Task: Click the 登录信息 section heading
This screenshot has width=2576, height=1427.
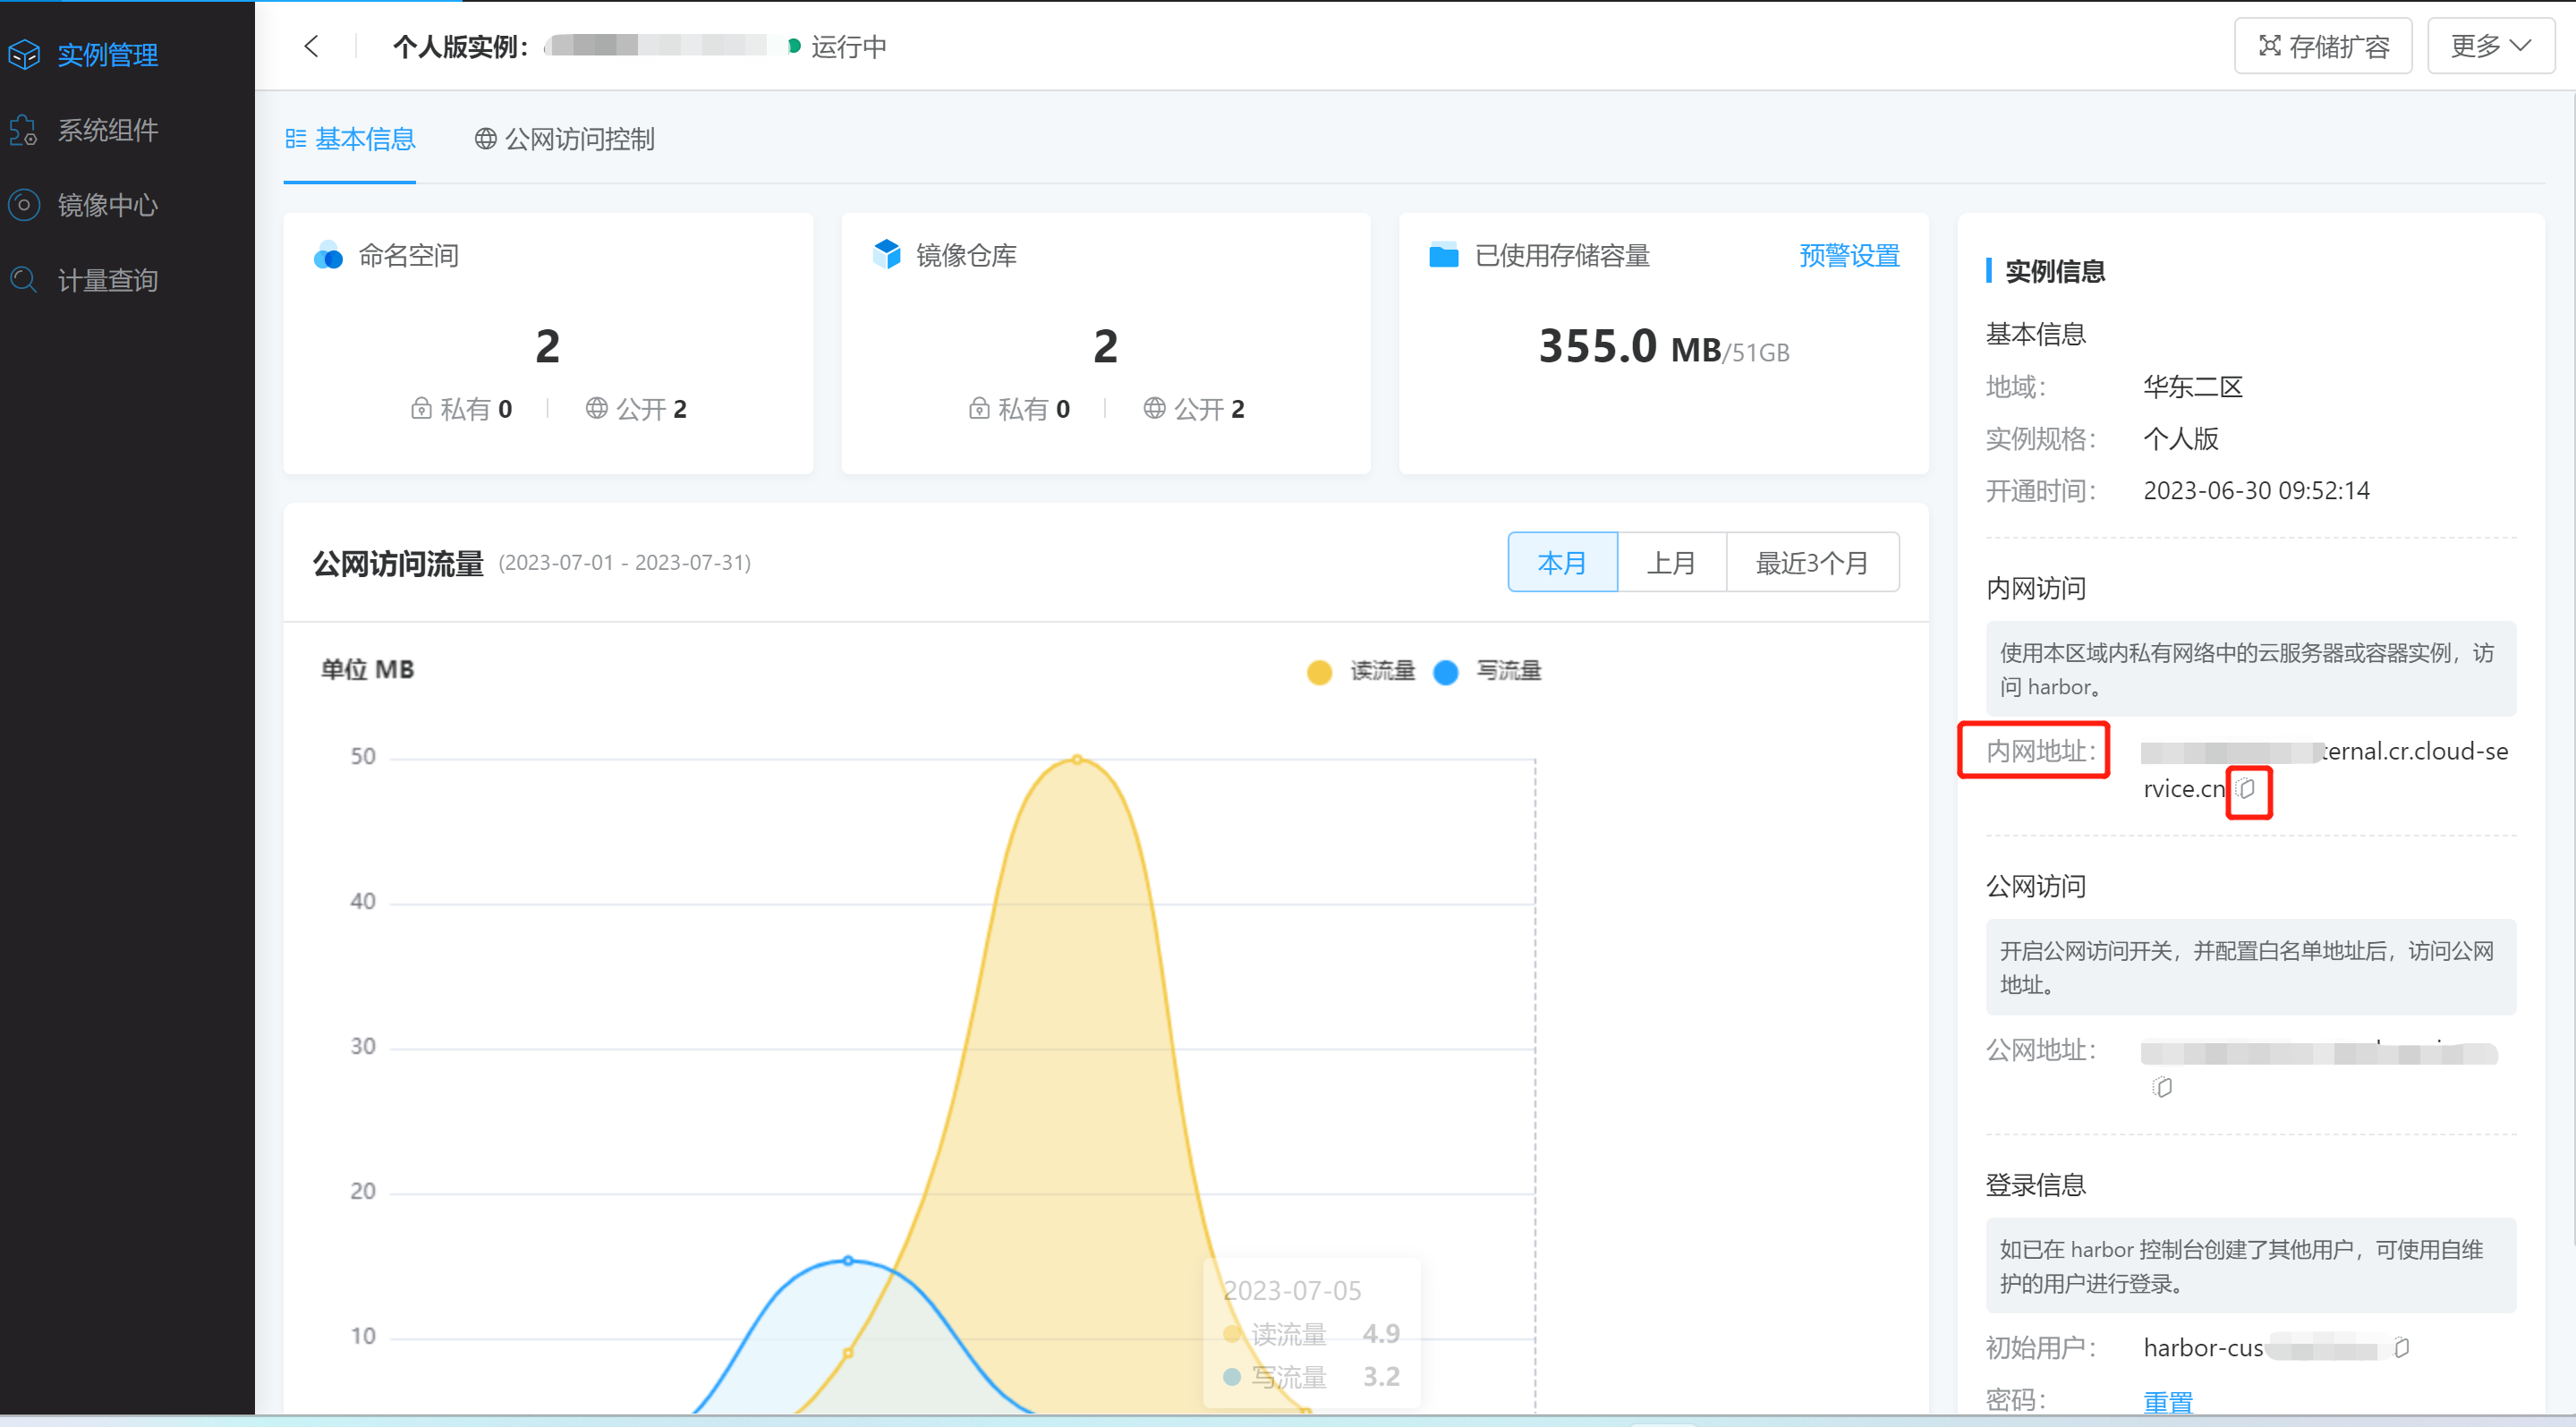Action: click(2035, 1185)
